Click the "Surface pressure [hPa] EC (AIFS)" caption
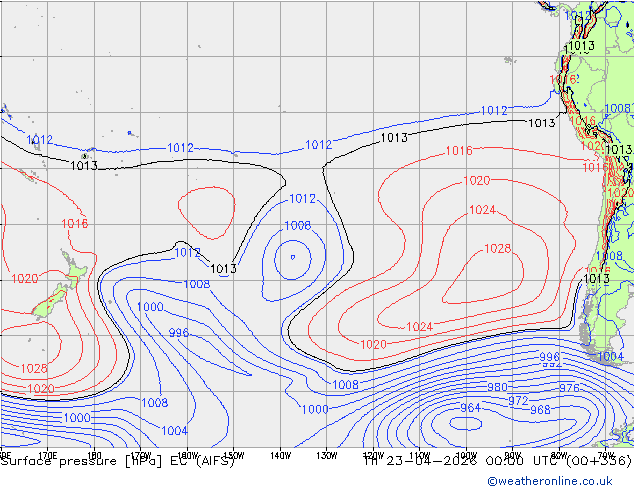Screen dimensions: 634x490 [x=118, y=461]
